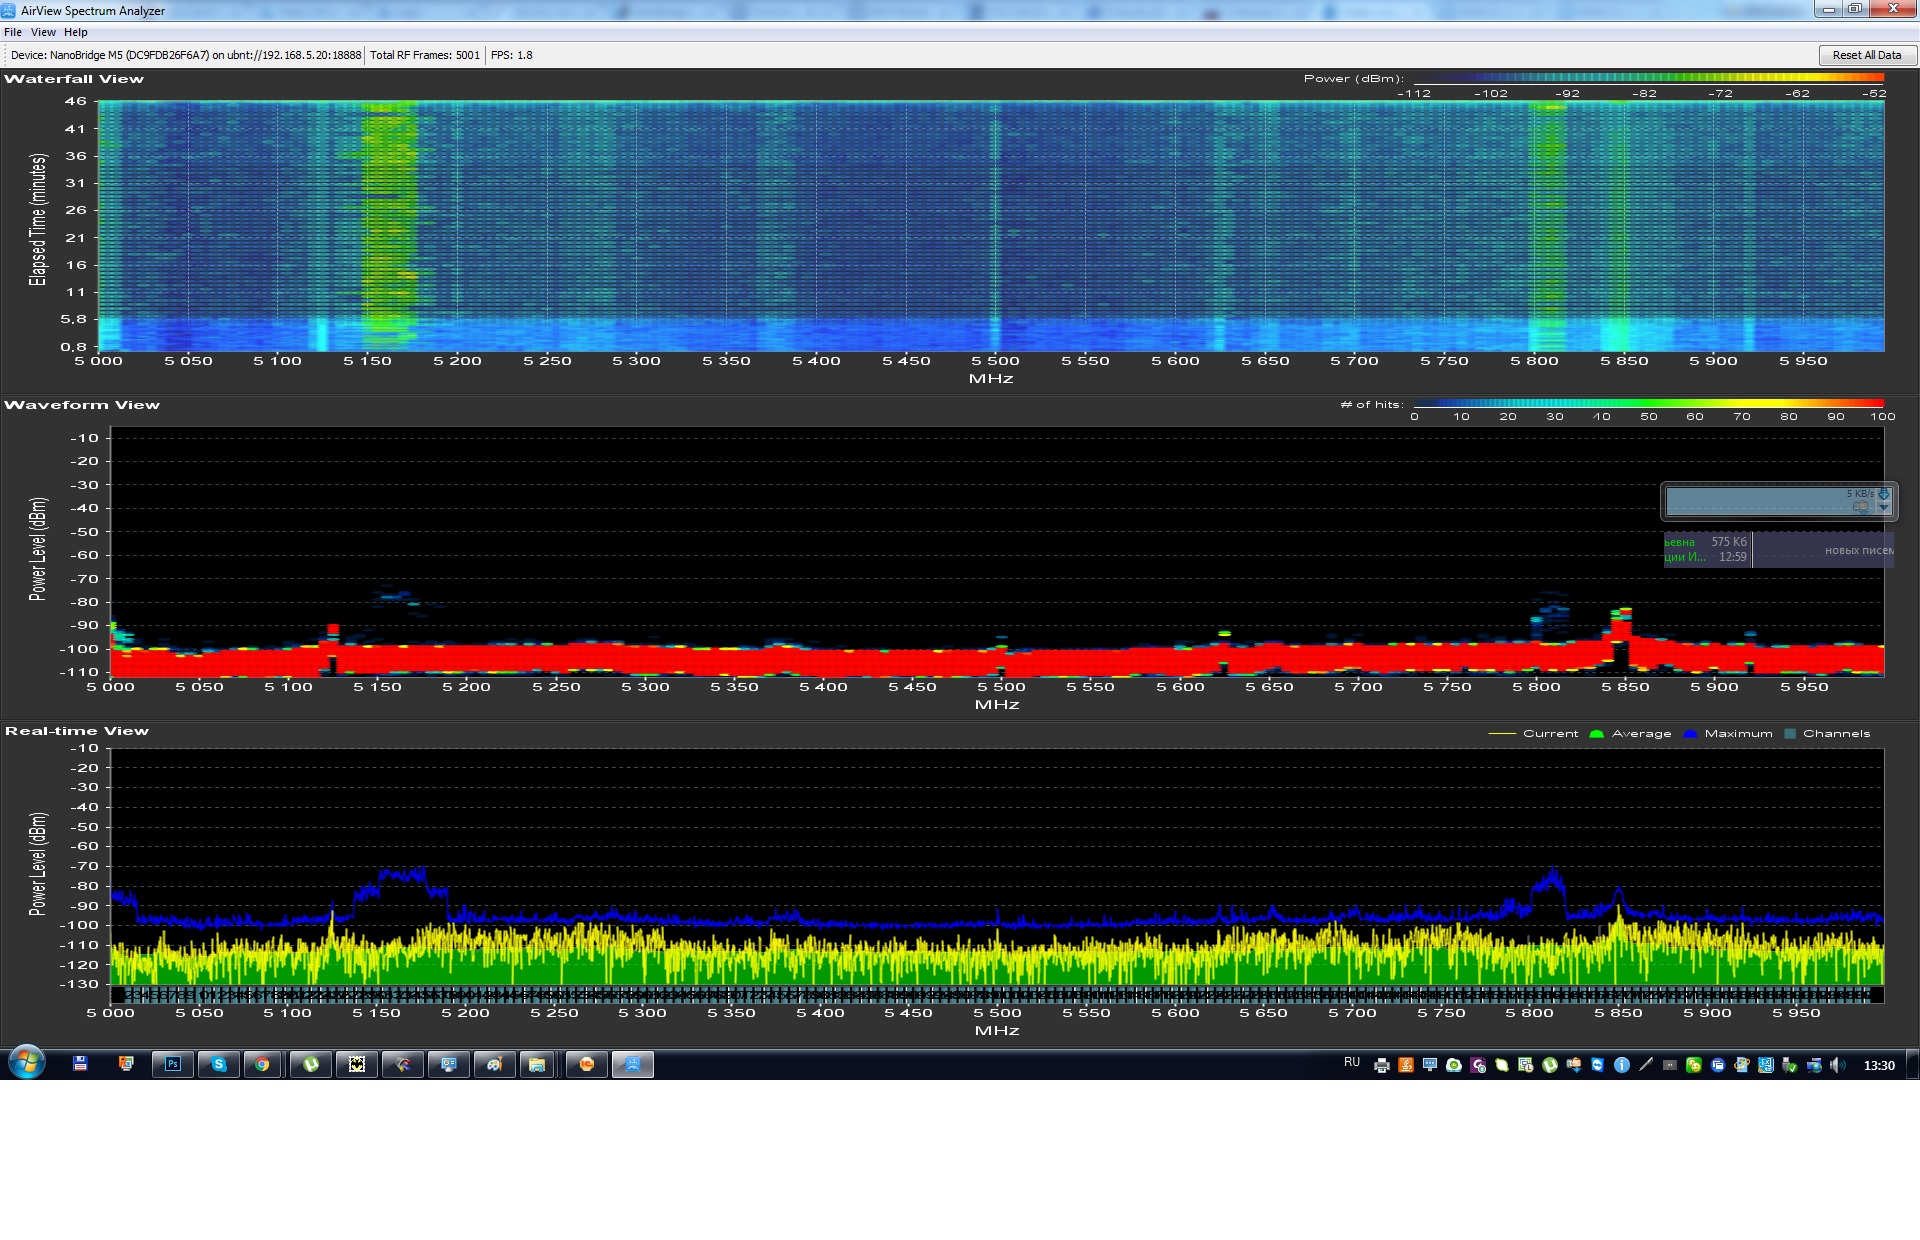Click the blue floppy disk quick-launch icon
Viewport: 1920px width, 1240px height.
click(80, 1064)
